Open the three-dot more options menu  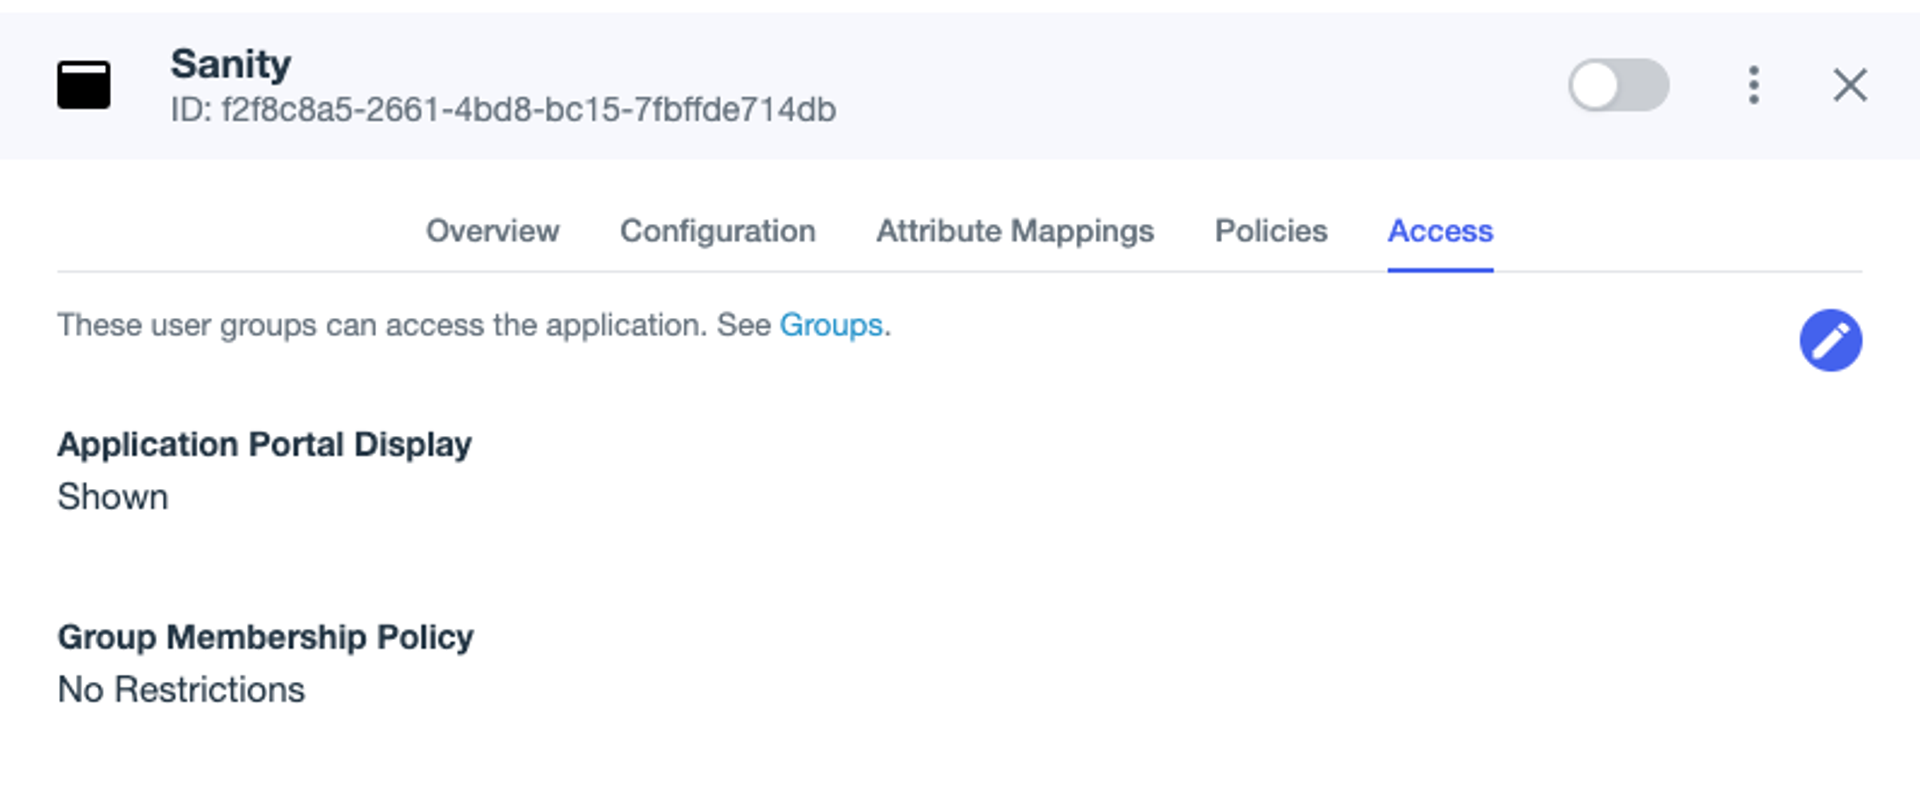(1753, 85)
